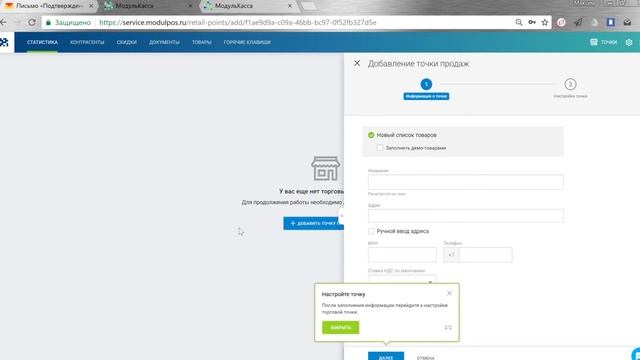640x360 pixels.
Task: Close the Добавление точки продаж panel
Action: pos(357,63)
